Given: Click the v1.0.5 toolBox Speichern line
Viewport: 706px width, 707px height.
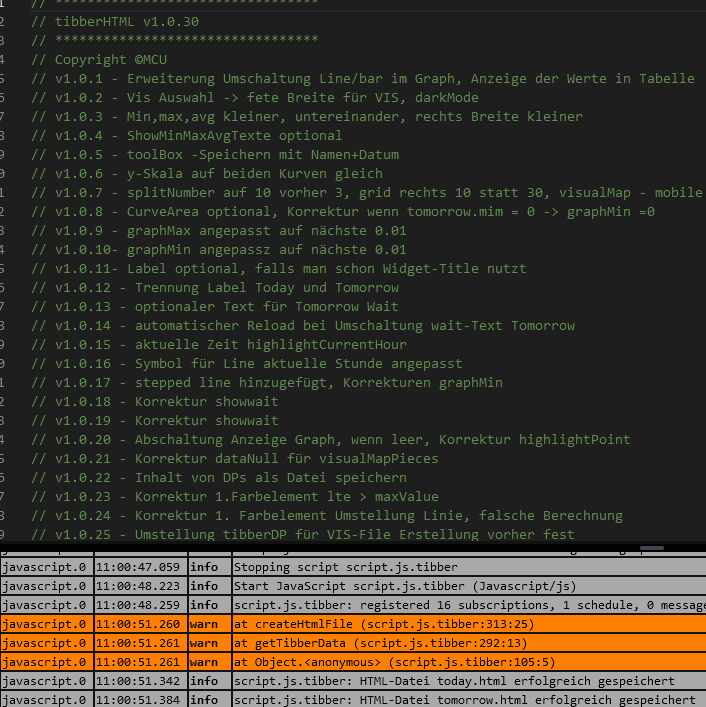Looking at the screenshot, I should [x=215, y=155].
